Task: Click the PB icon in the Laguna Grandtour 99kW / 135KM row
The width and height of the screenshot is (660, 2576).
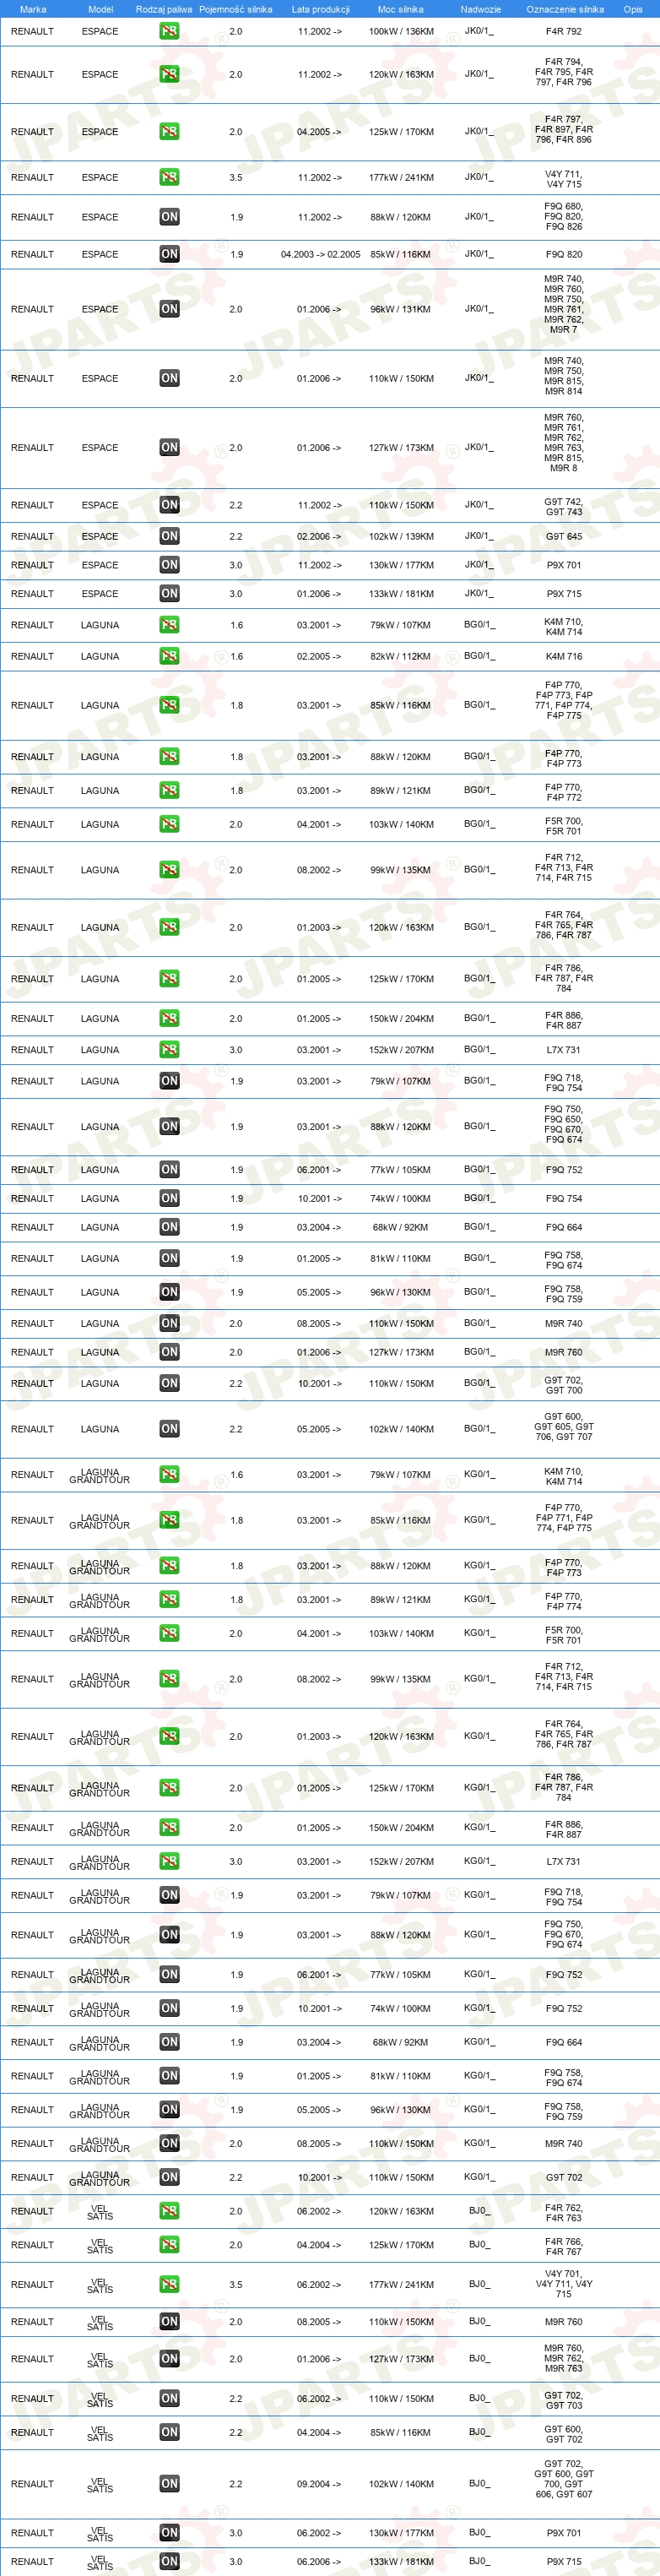Action: (x=169, y=1679)
